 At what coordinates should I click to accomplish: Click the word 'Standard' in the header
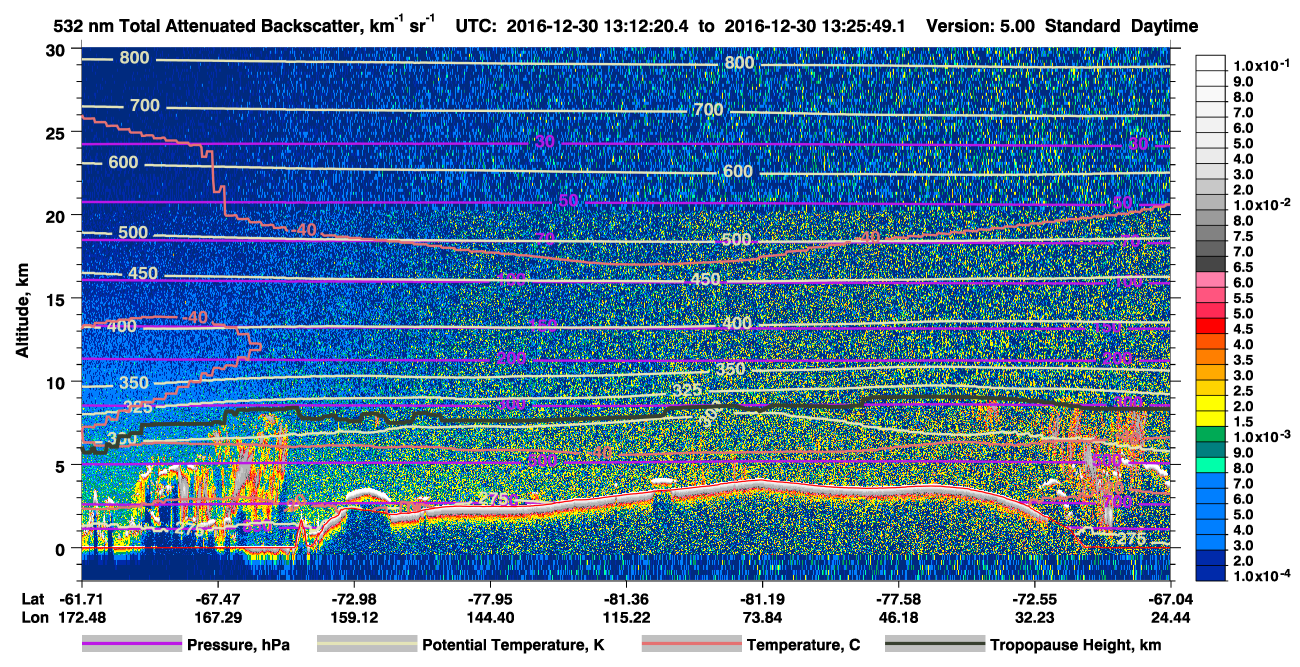[1080, 26]
